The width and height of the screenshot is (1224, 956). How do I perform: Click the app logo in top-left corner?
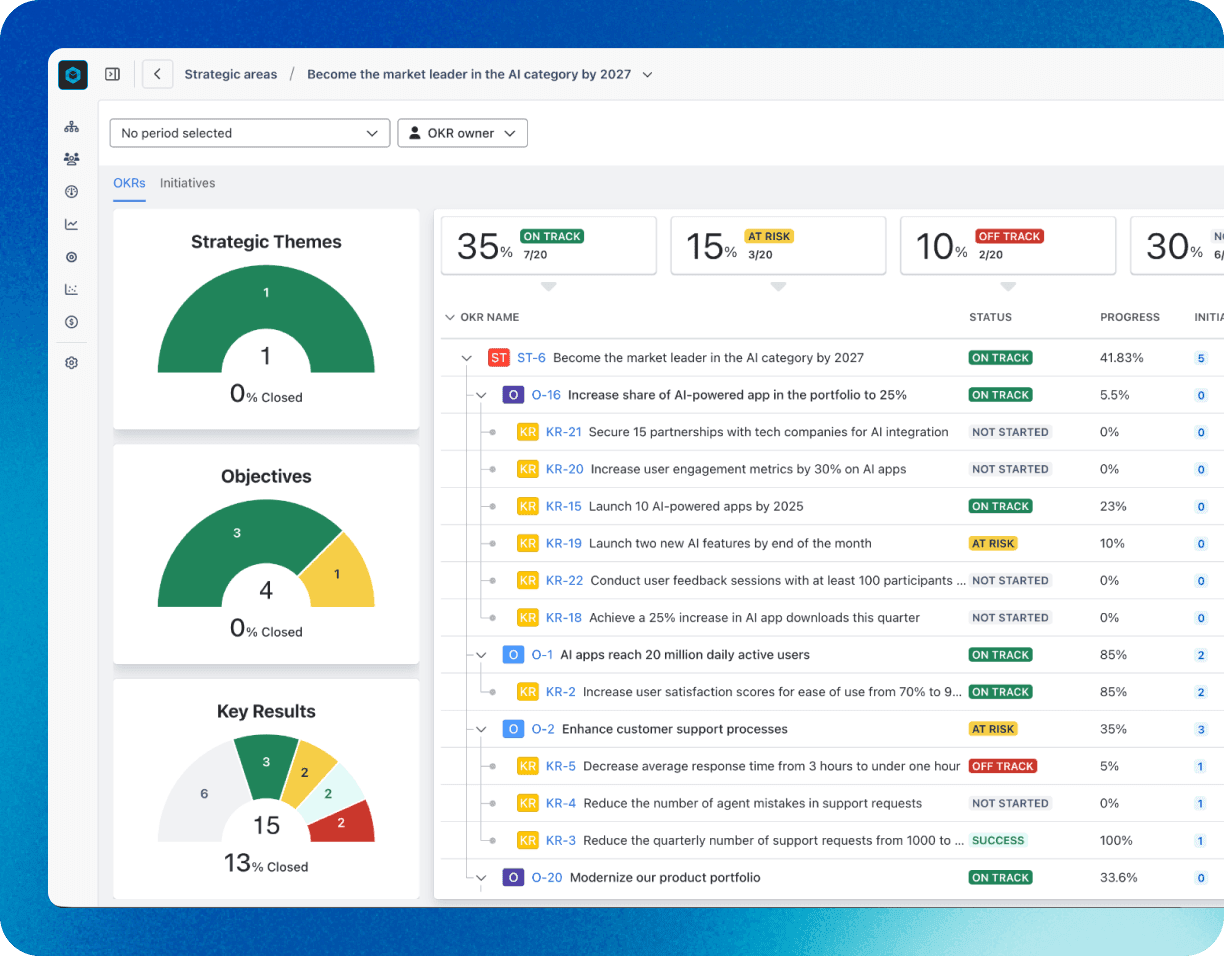pos(73,75)
